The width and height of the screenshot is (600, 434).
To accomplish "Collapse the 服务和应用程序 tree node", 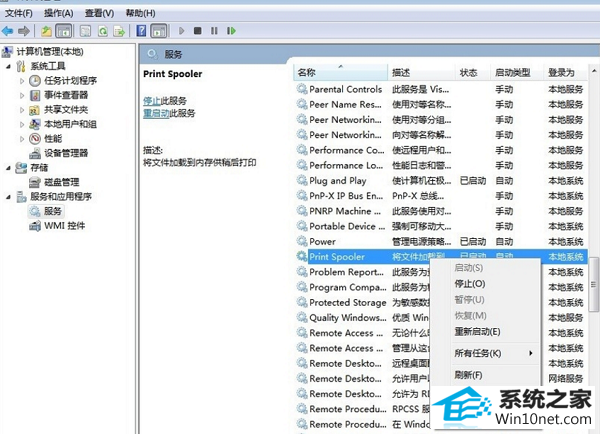I will pos(8,197).
